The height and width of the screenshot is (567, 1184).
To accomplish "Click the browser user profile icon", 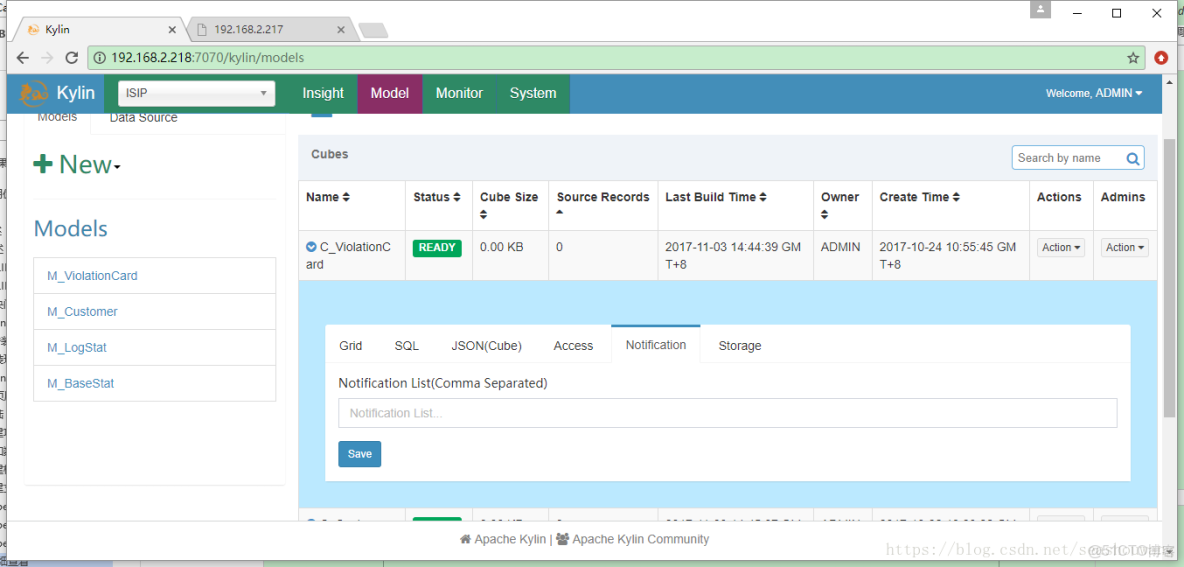I will click(1042, 10).
